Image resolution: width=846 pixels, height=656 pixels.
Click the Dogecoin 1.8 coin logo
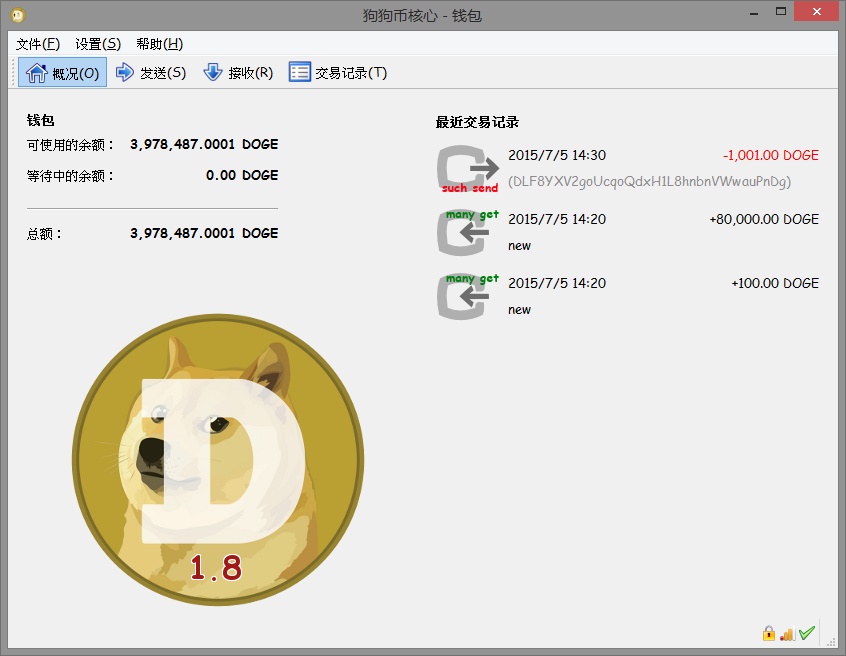[218, 460]
